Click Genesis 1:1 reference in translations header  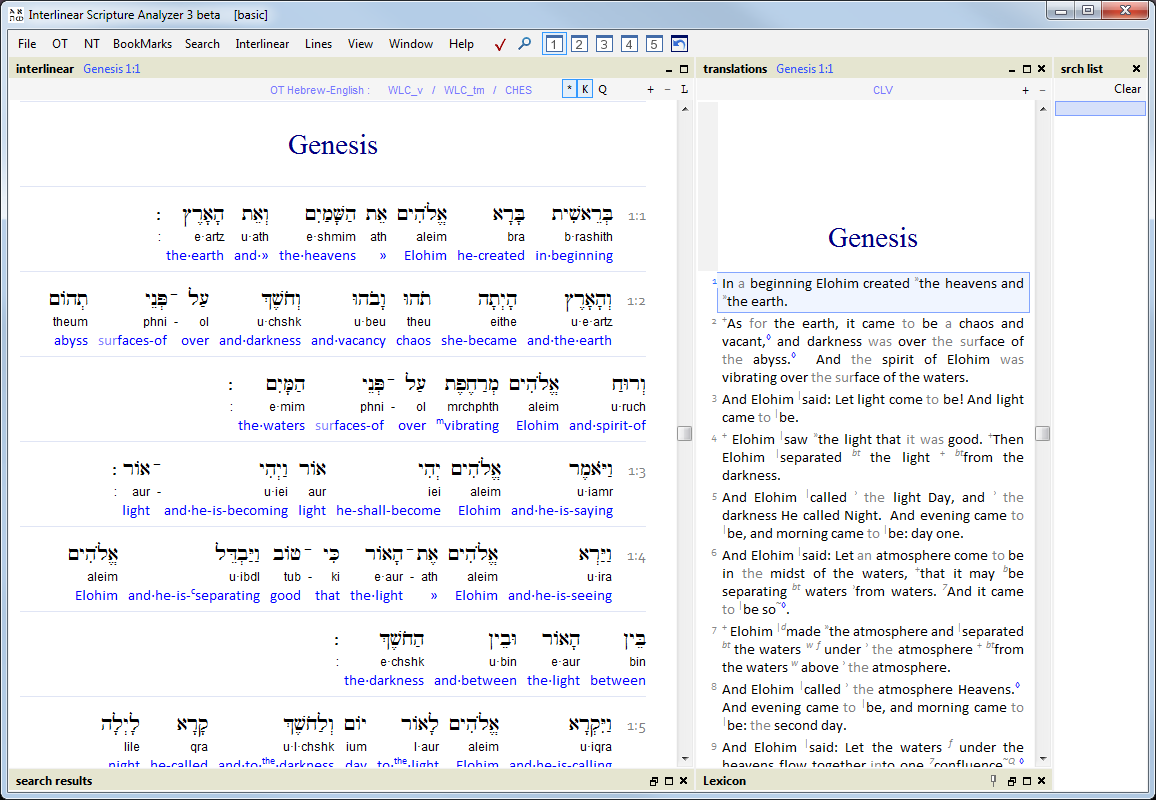[x=804, y=69]
